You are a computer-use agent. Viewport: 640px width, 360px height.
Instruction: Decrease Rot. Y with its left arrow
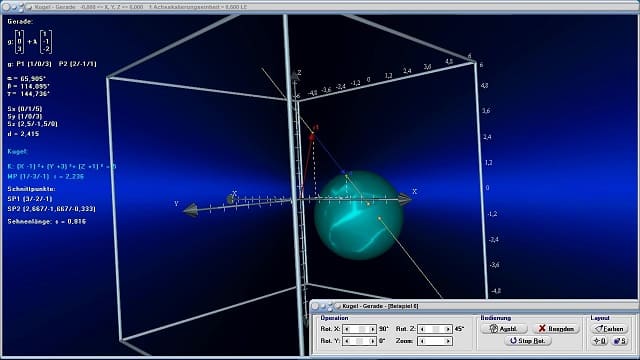click(x=347, y=341)
